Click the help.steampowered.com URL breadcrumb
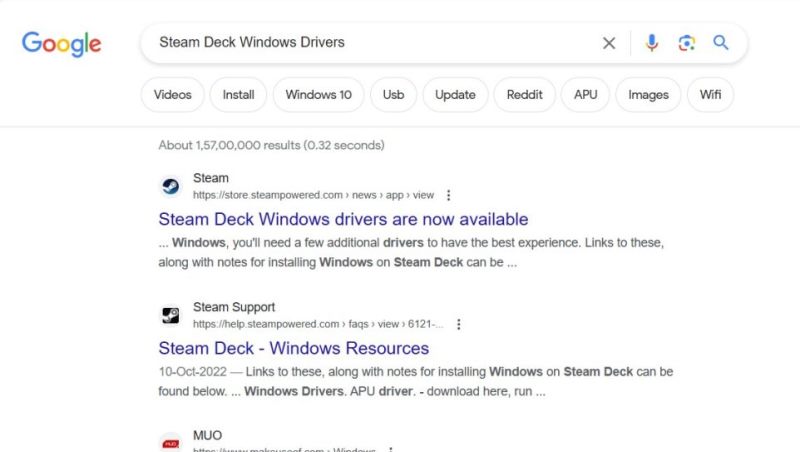The width and height of the screenshot is (800, 452). [318, 324]
